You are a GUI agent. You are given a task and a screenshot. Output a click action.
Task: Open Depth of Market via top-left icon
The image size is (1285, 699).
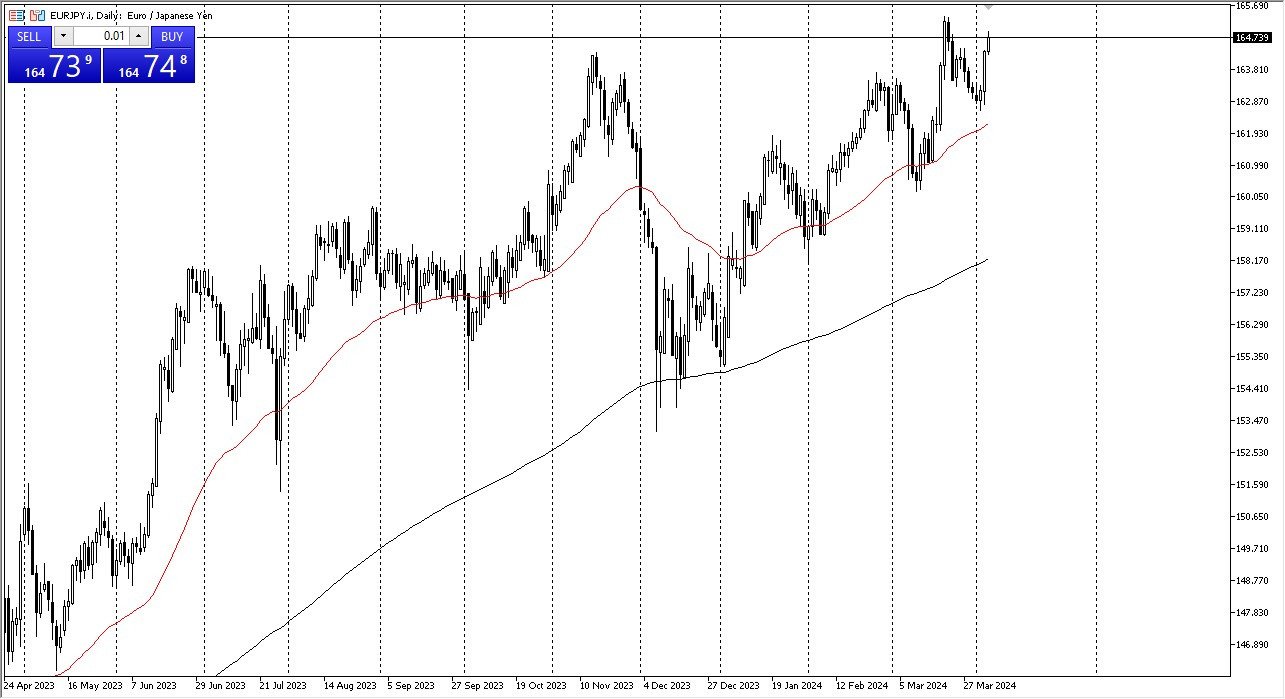point(16,15)
